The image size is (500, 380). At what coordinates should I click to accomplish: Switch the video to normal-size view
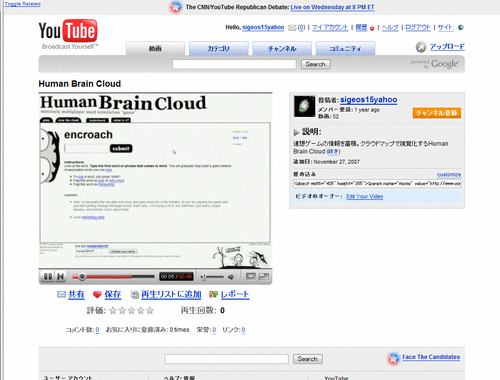251,276
